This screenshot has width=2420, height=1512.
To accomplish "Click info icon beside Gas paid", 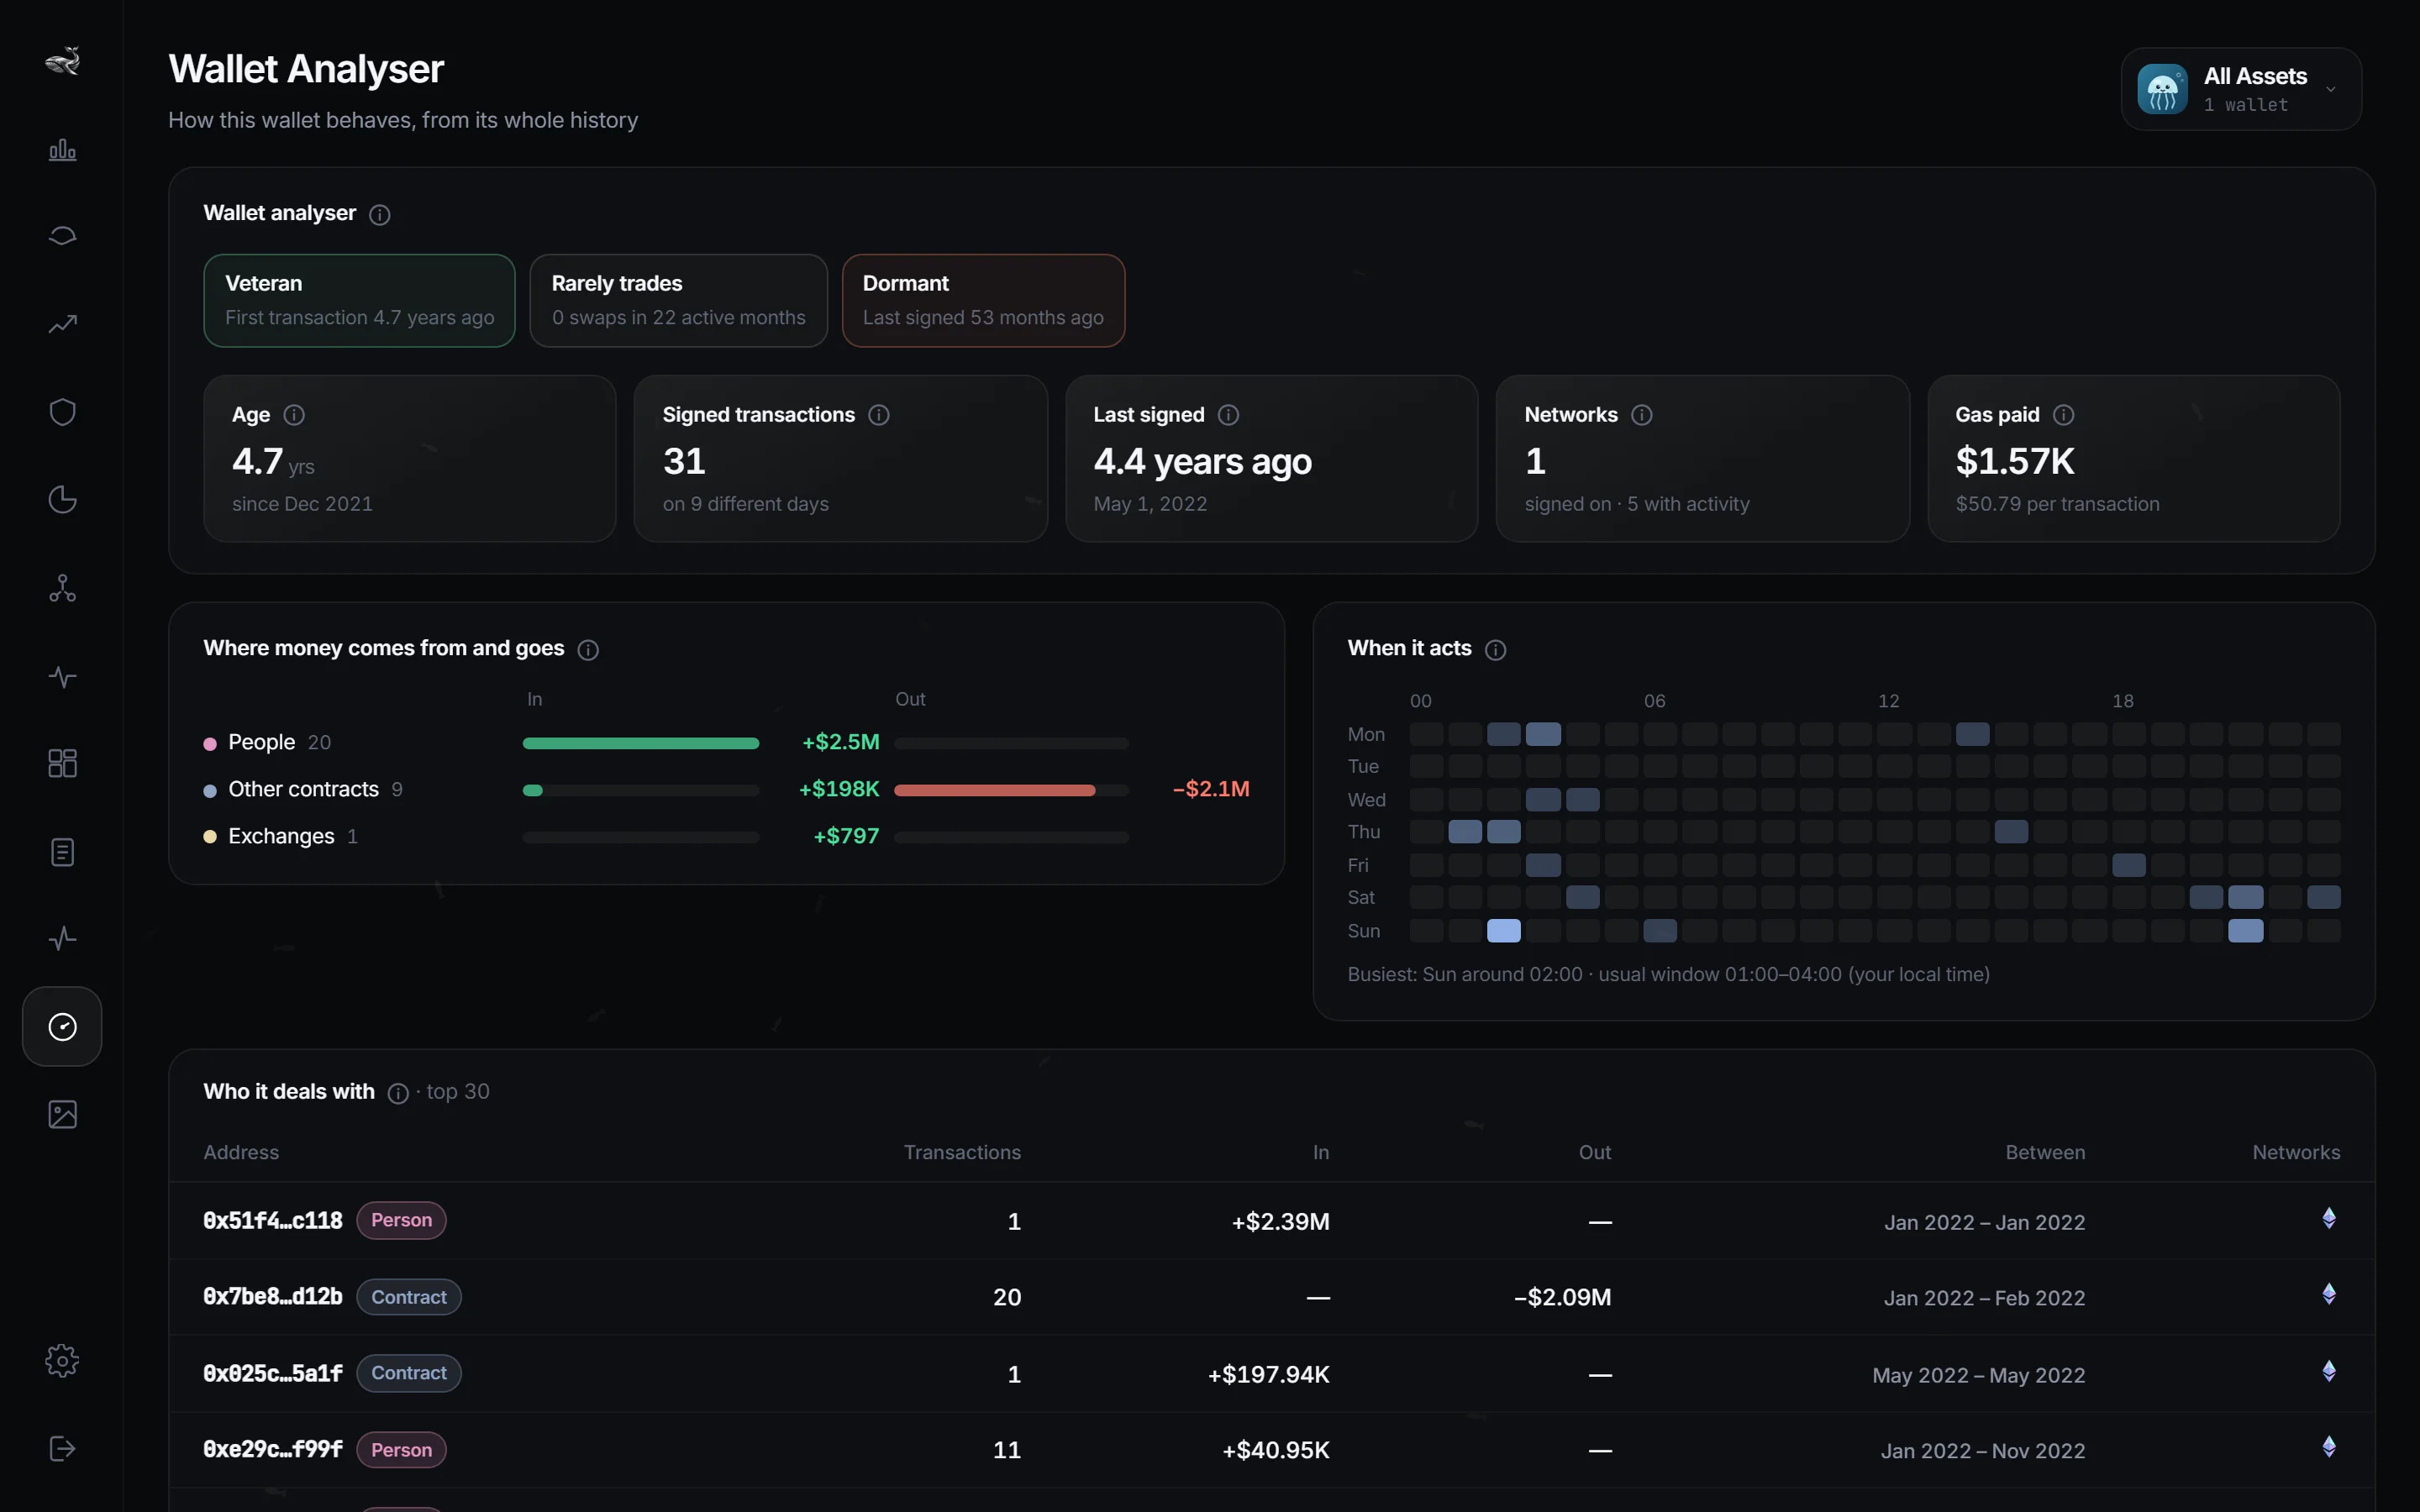I will 2064,415.
